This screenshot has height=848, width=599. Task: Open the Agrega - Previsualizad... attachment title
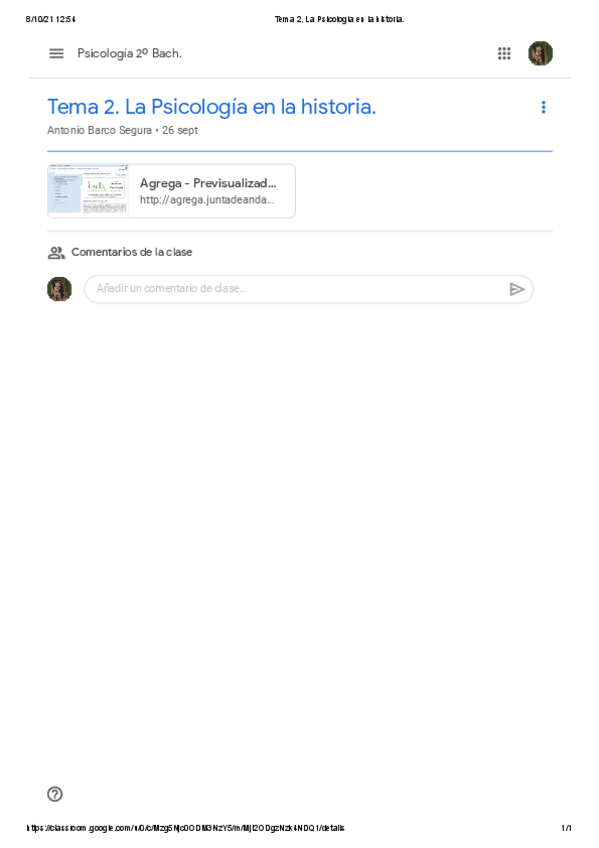click(208, 183)
